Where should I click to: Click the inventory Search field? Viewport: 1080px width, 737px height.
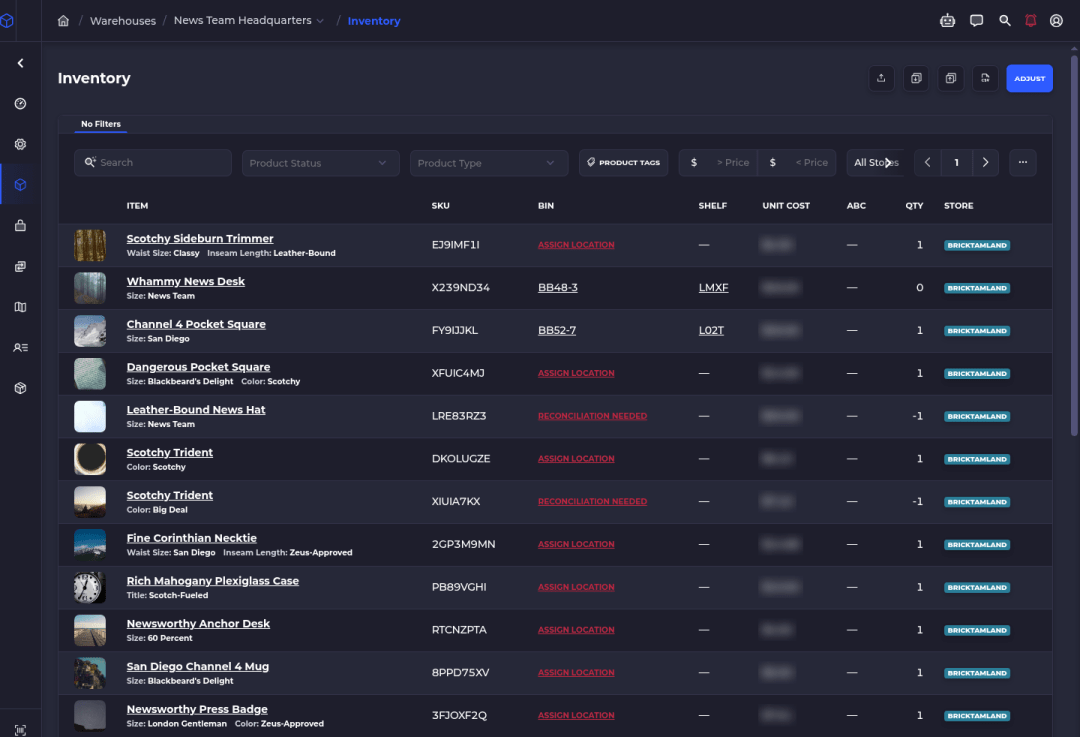[153, 163]
